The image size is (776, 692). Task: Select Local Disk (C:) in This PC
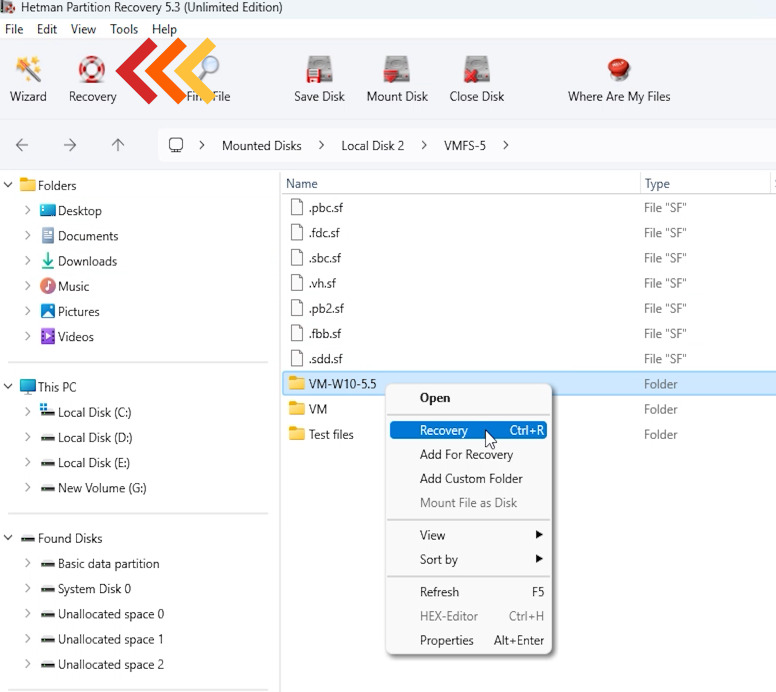94,412
